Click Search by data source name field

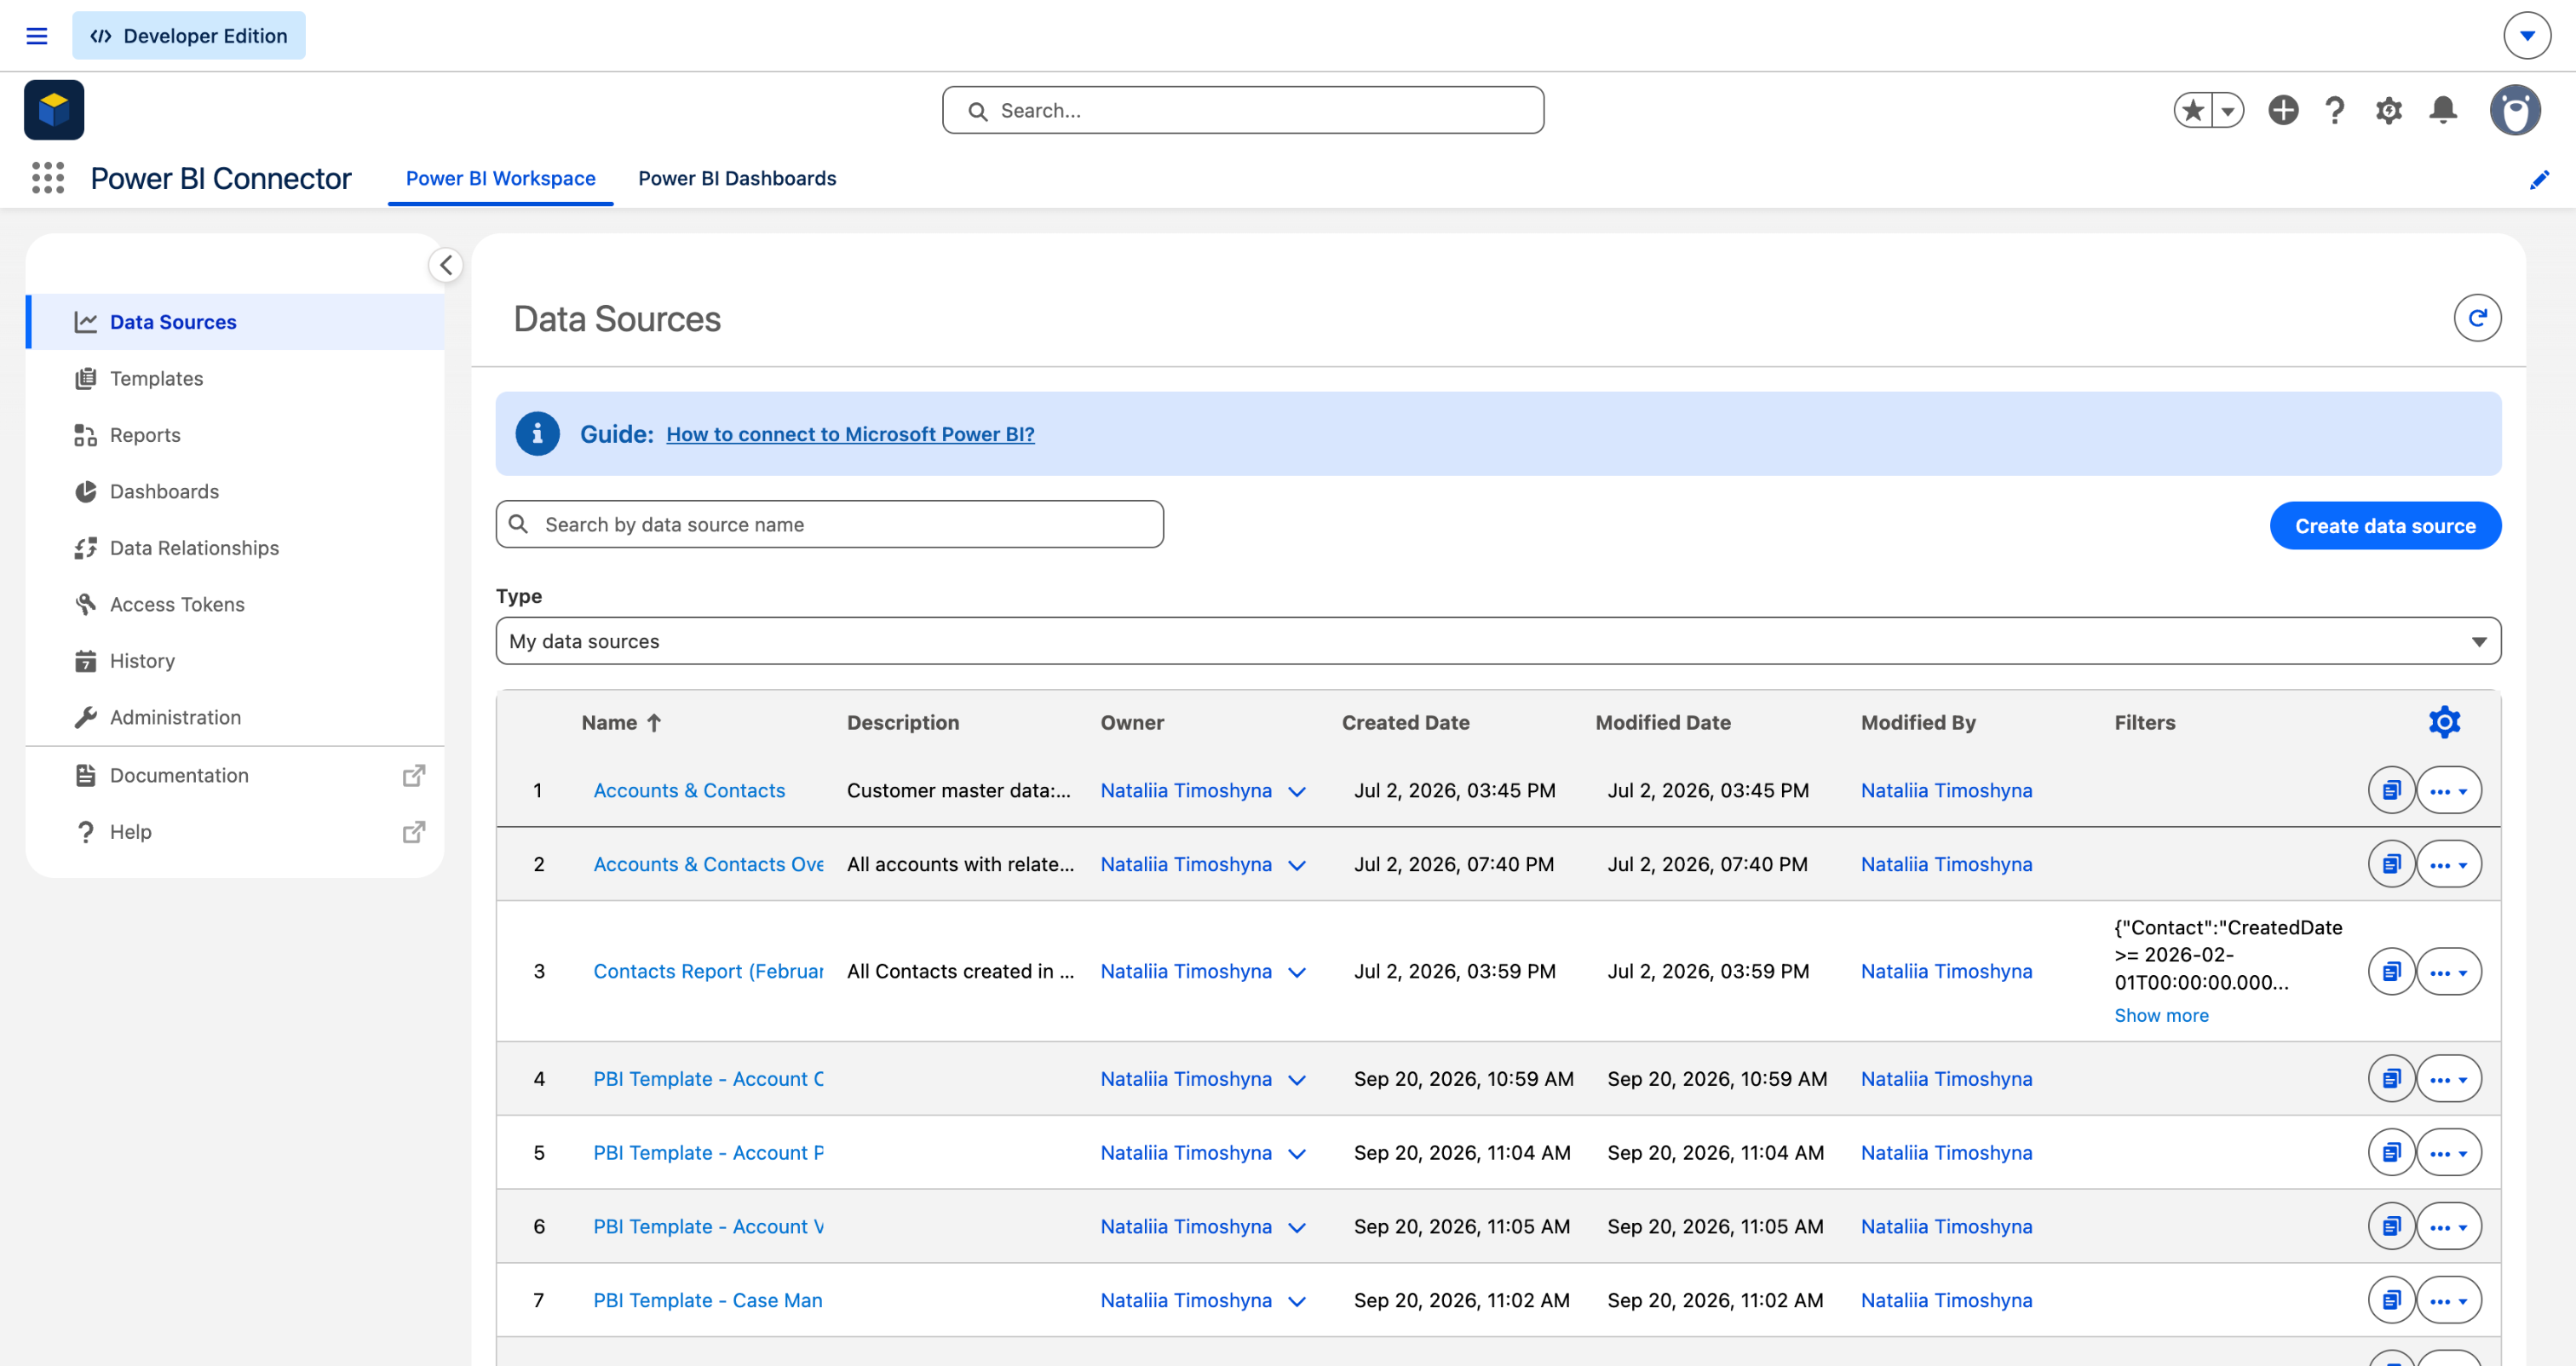(829, 524)
